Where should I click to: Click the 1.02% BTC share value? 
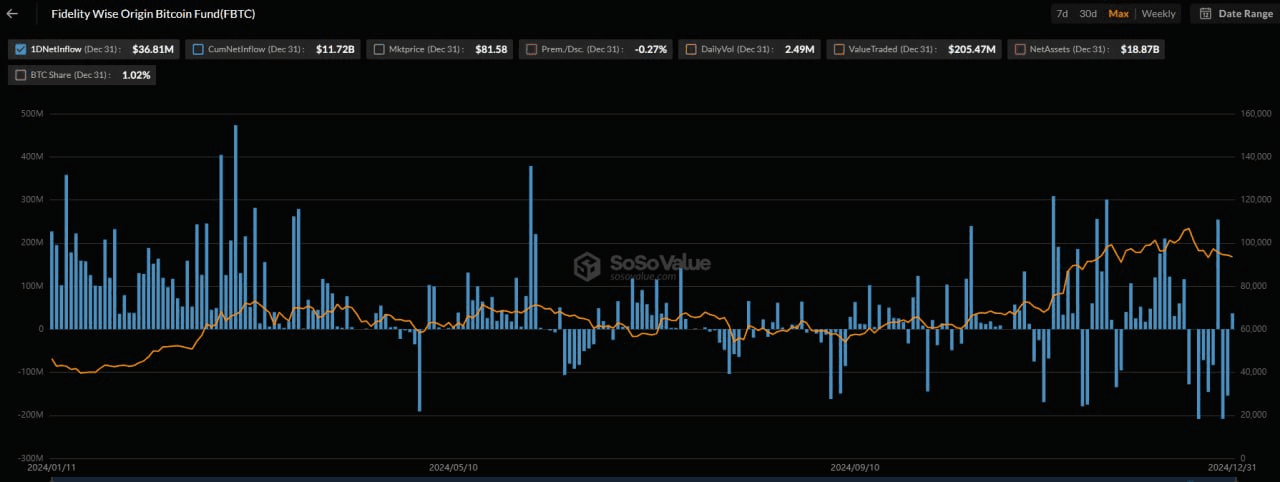[137, 75]
